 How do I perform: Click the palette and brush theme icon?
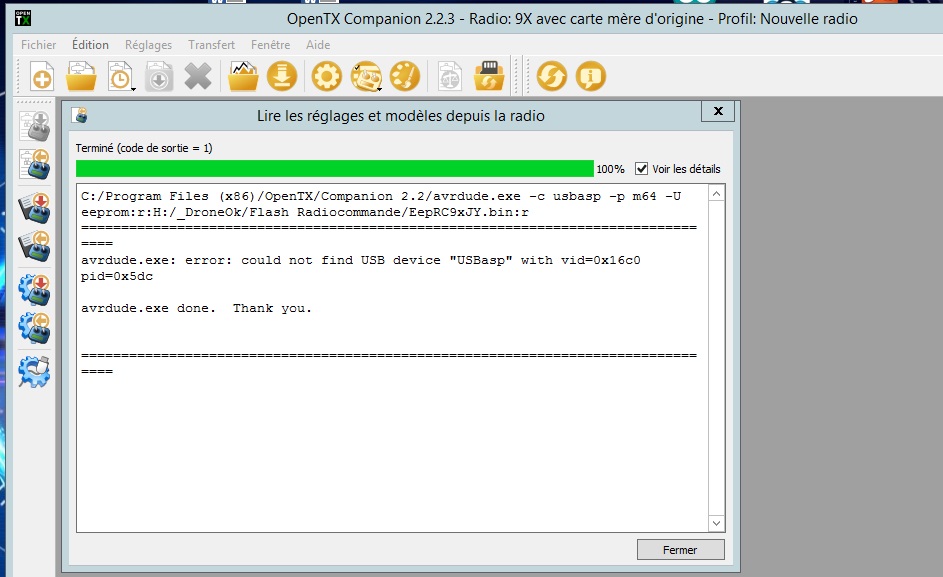click(x=405, y=76)
